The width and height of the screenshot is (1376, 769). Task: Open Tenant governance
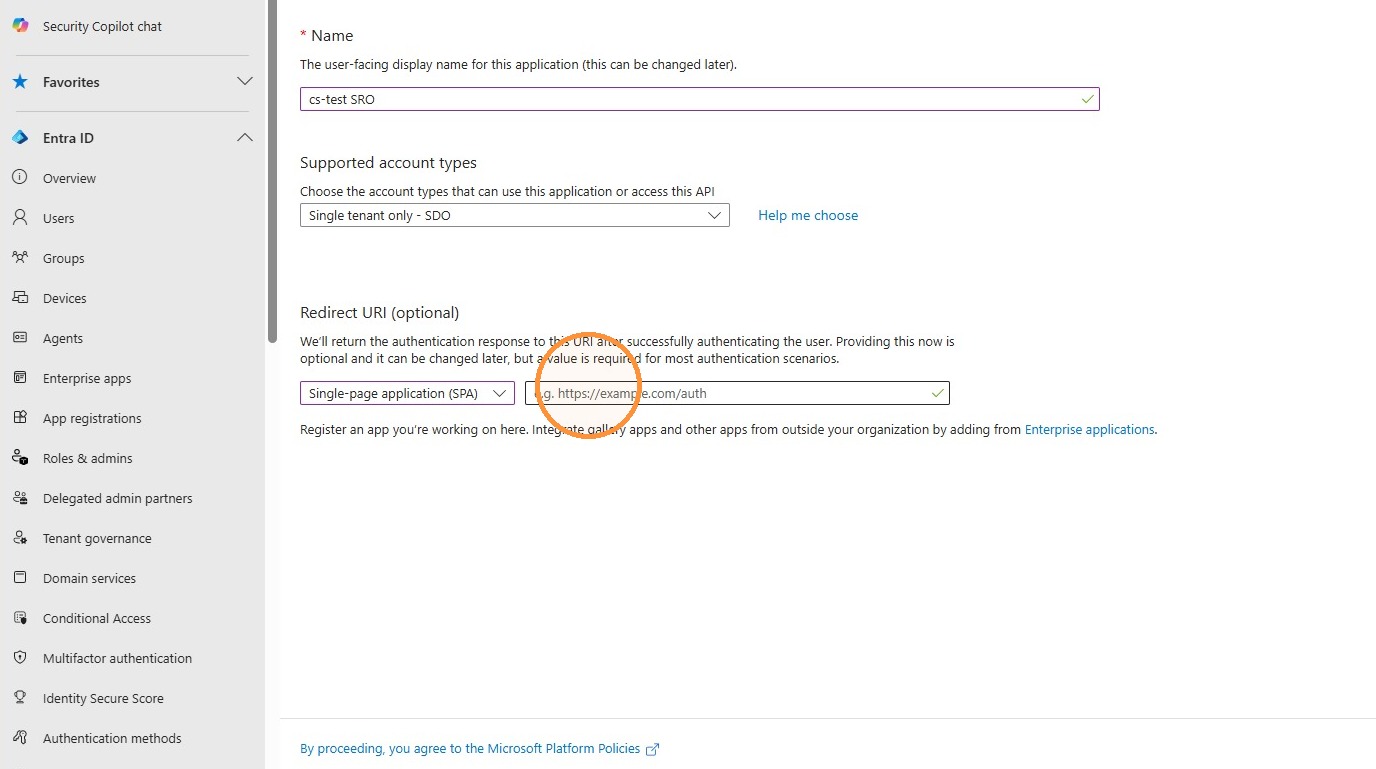coord(97,539)
